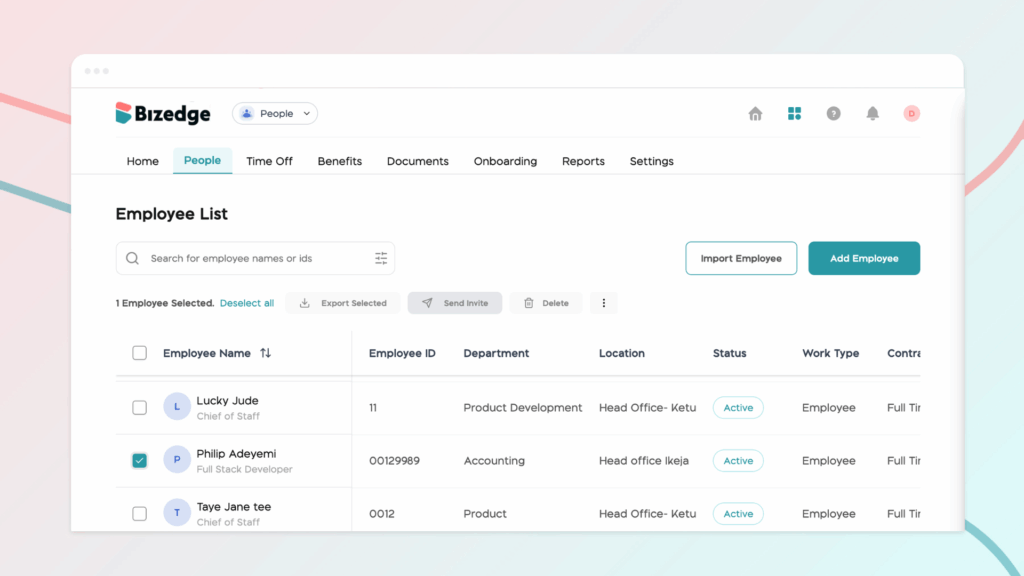Click the Bizedge logo
The height and width of the screenshot is (576, 1024).
[x=163, y=114]
